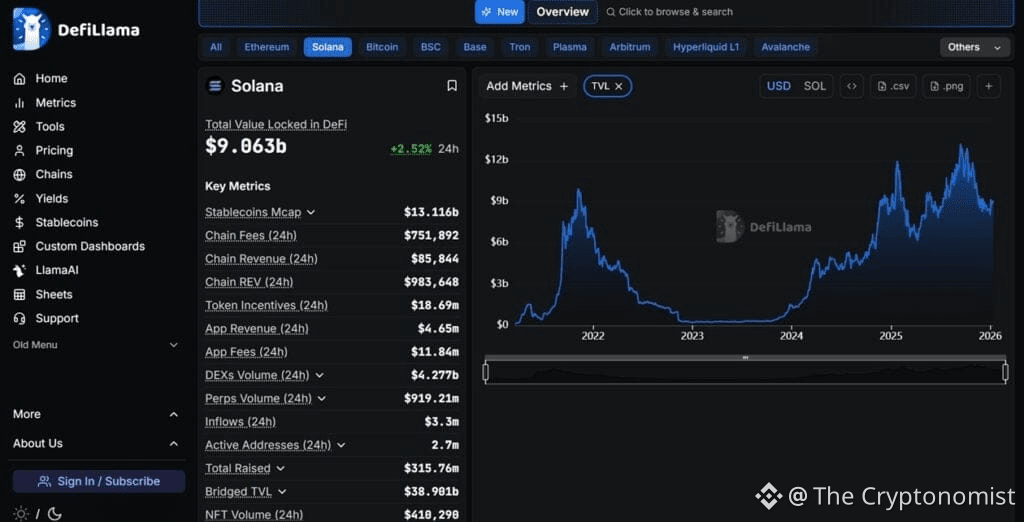Collapse the About Us section
1024x522 pixels.
point(173,443)
